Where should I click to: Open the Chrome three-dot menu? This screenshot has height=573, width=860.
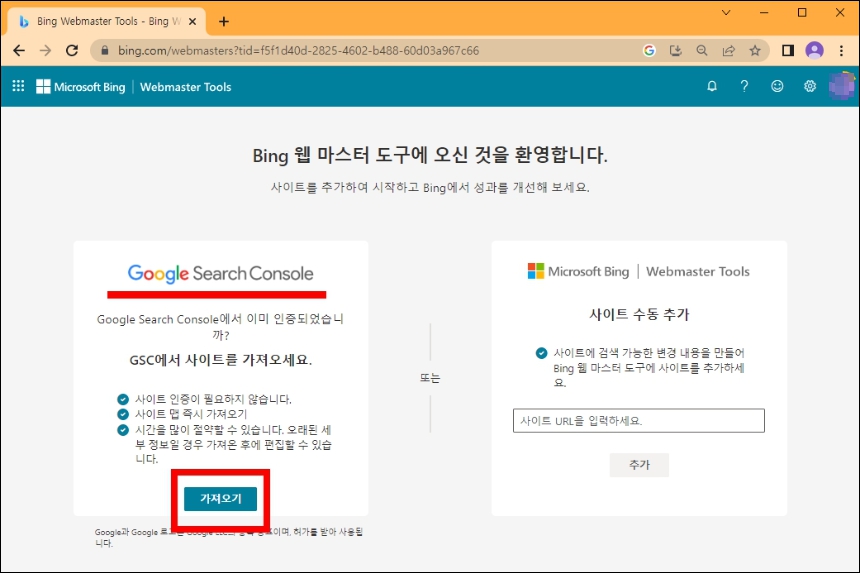click(x=841, y=50)
